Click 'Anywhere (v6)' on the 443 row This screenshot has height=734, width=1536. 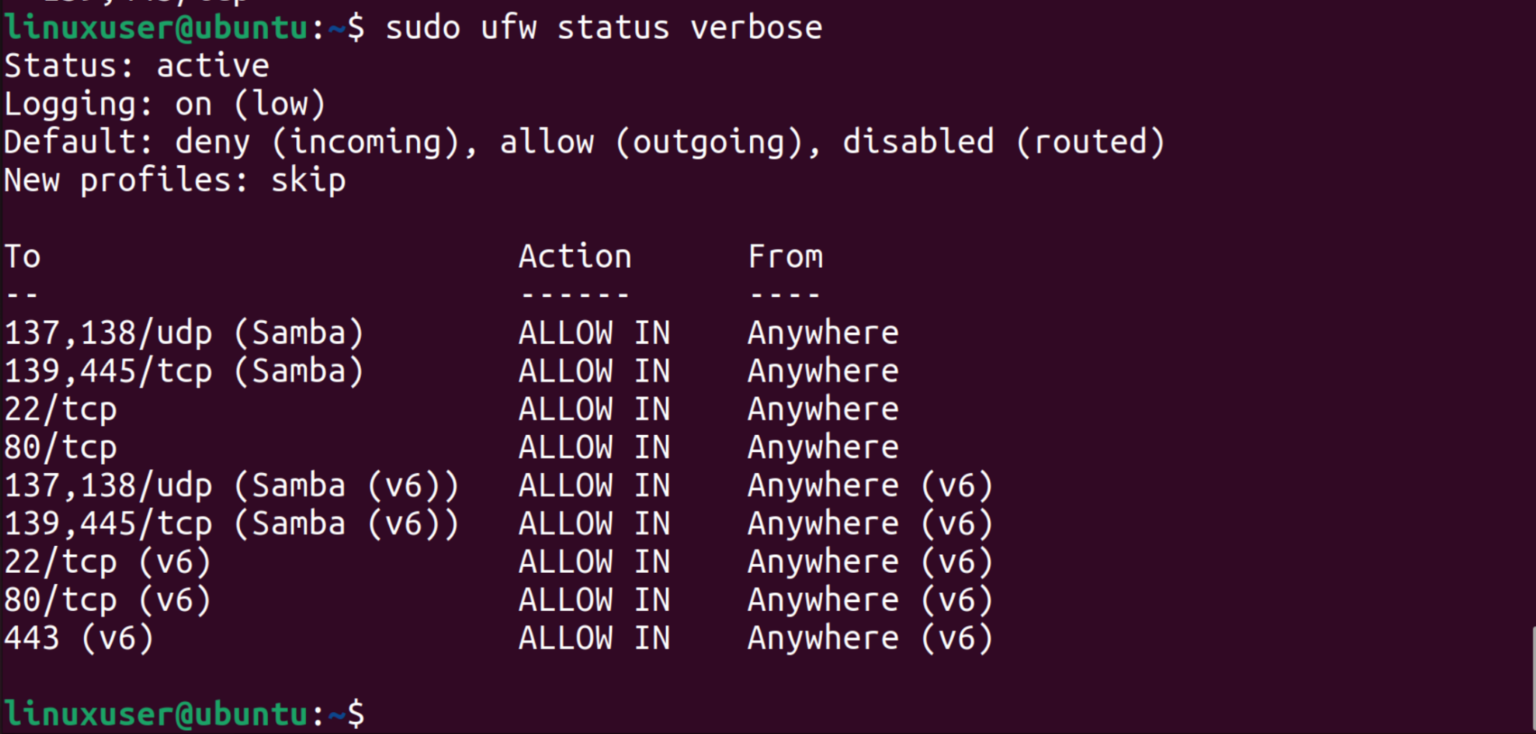tap(870, 638)
